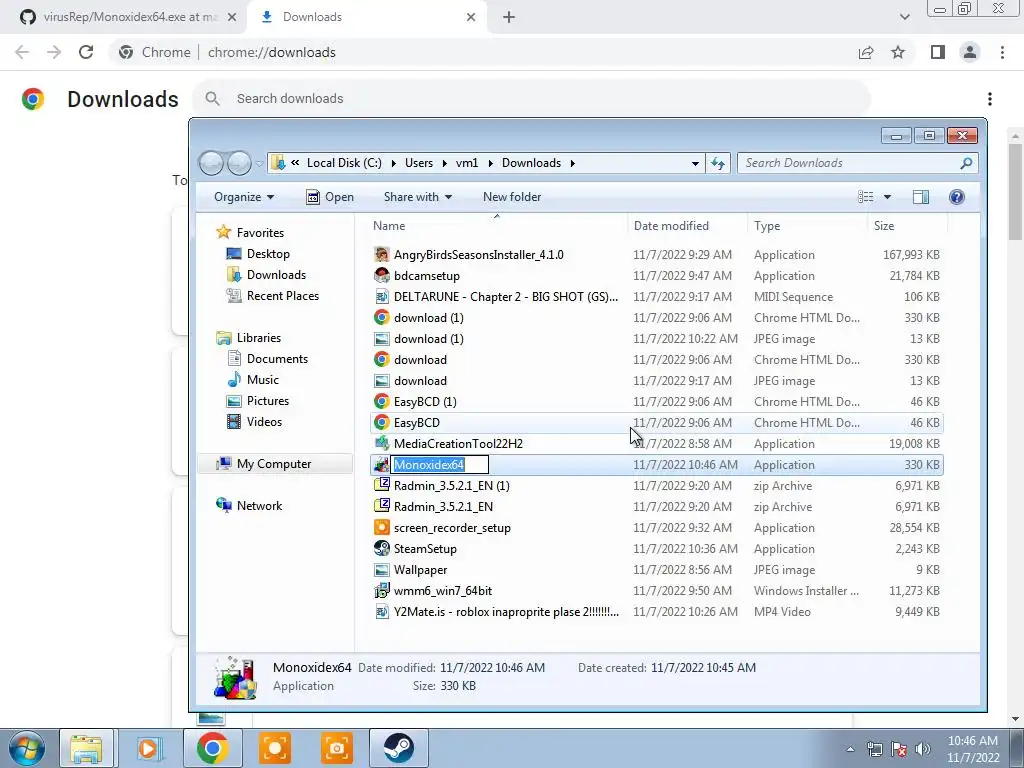Select the Radmin_3.5.2.1_EN (1) file

coord(656,486)
